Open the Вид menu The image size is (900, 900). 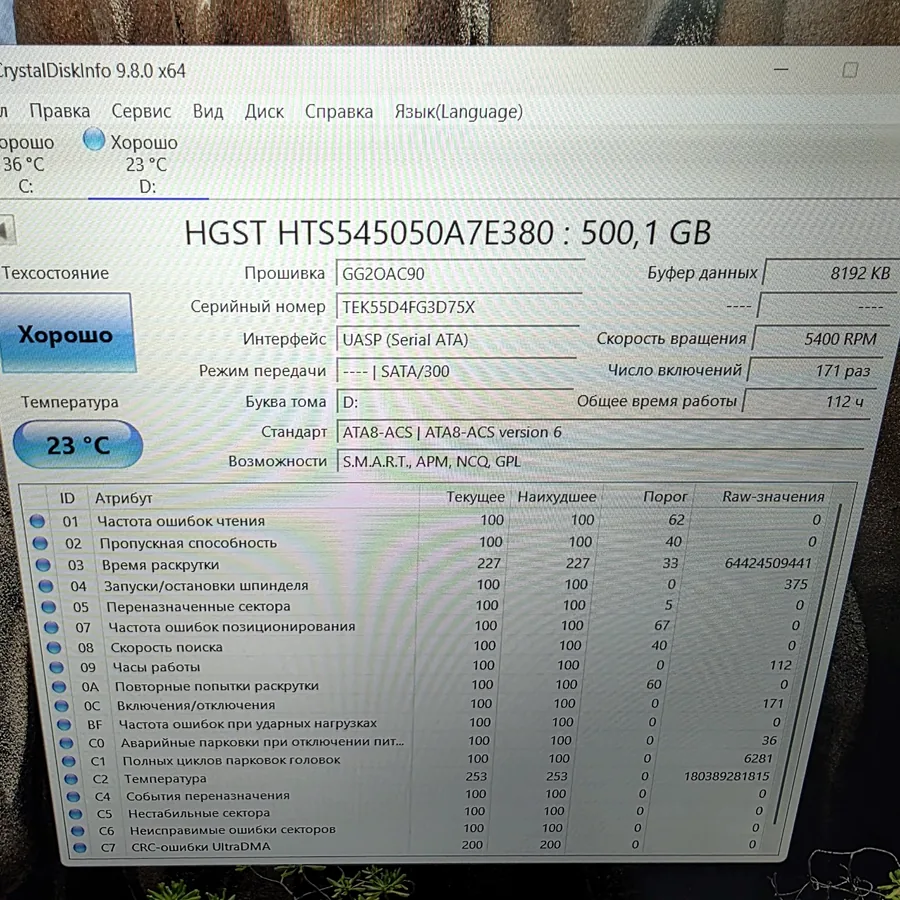[208, 111]
